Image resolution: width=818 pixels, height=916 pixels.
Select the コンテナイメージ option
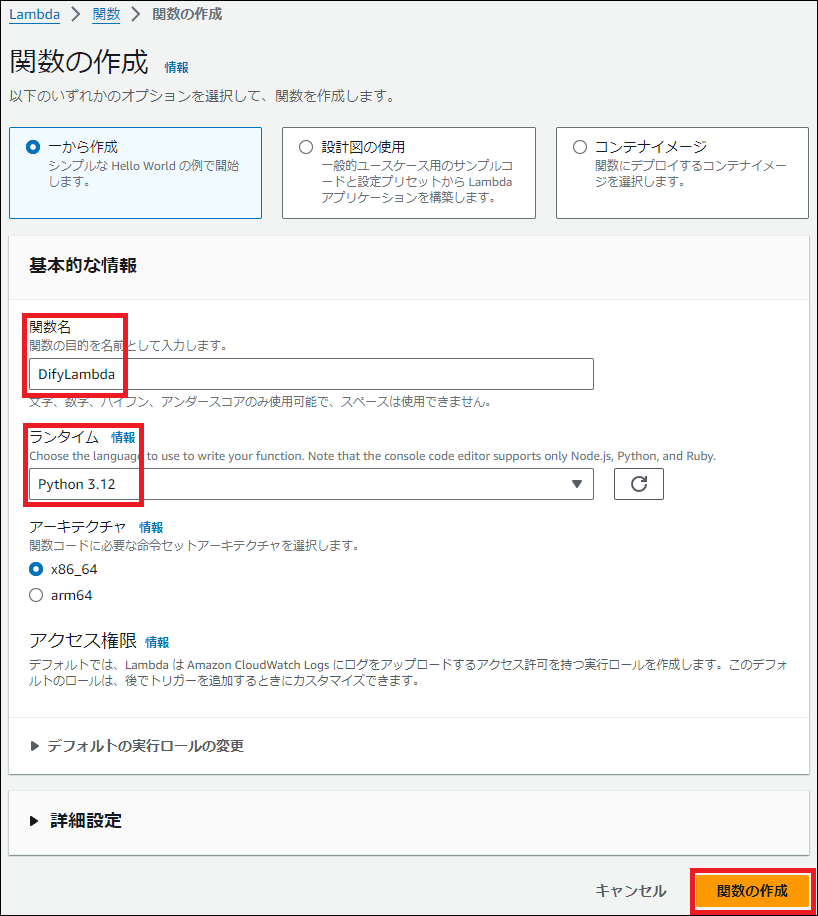click(x=580, y=147)
